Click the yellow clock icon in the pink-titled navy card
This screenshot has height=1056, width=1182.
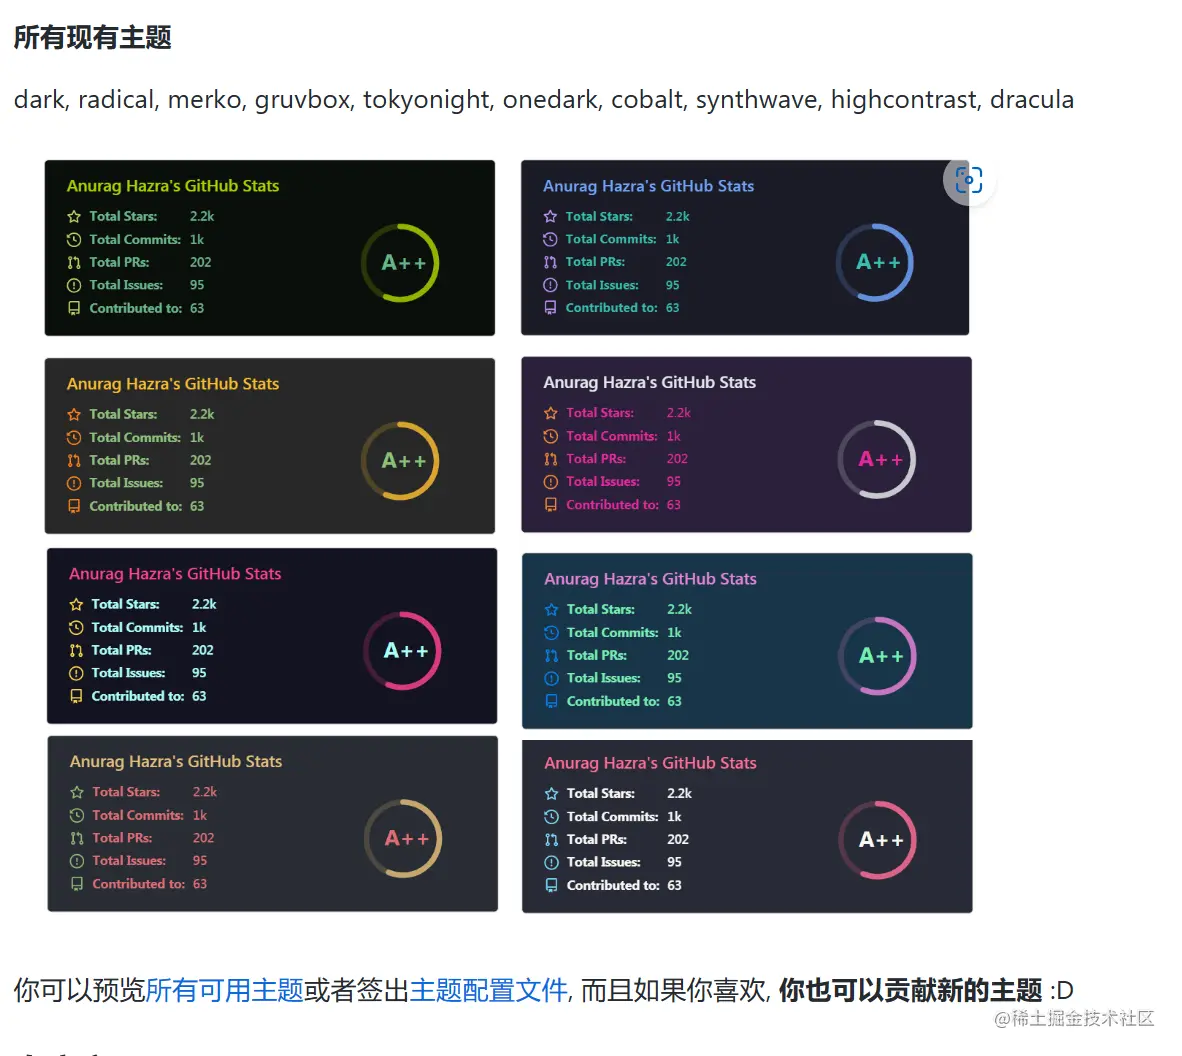pyautogui.click(x=76, y=627)
